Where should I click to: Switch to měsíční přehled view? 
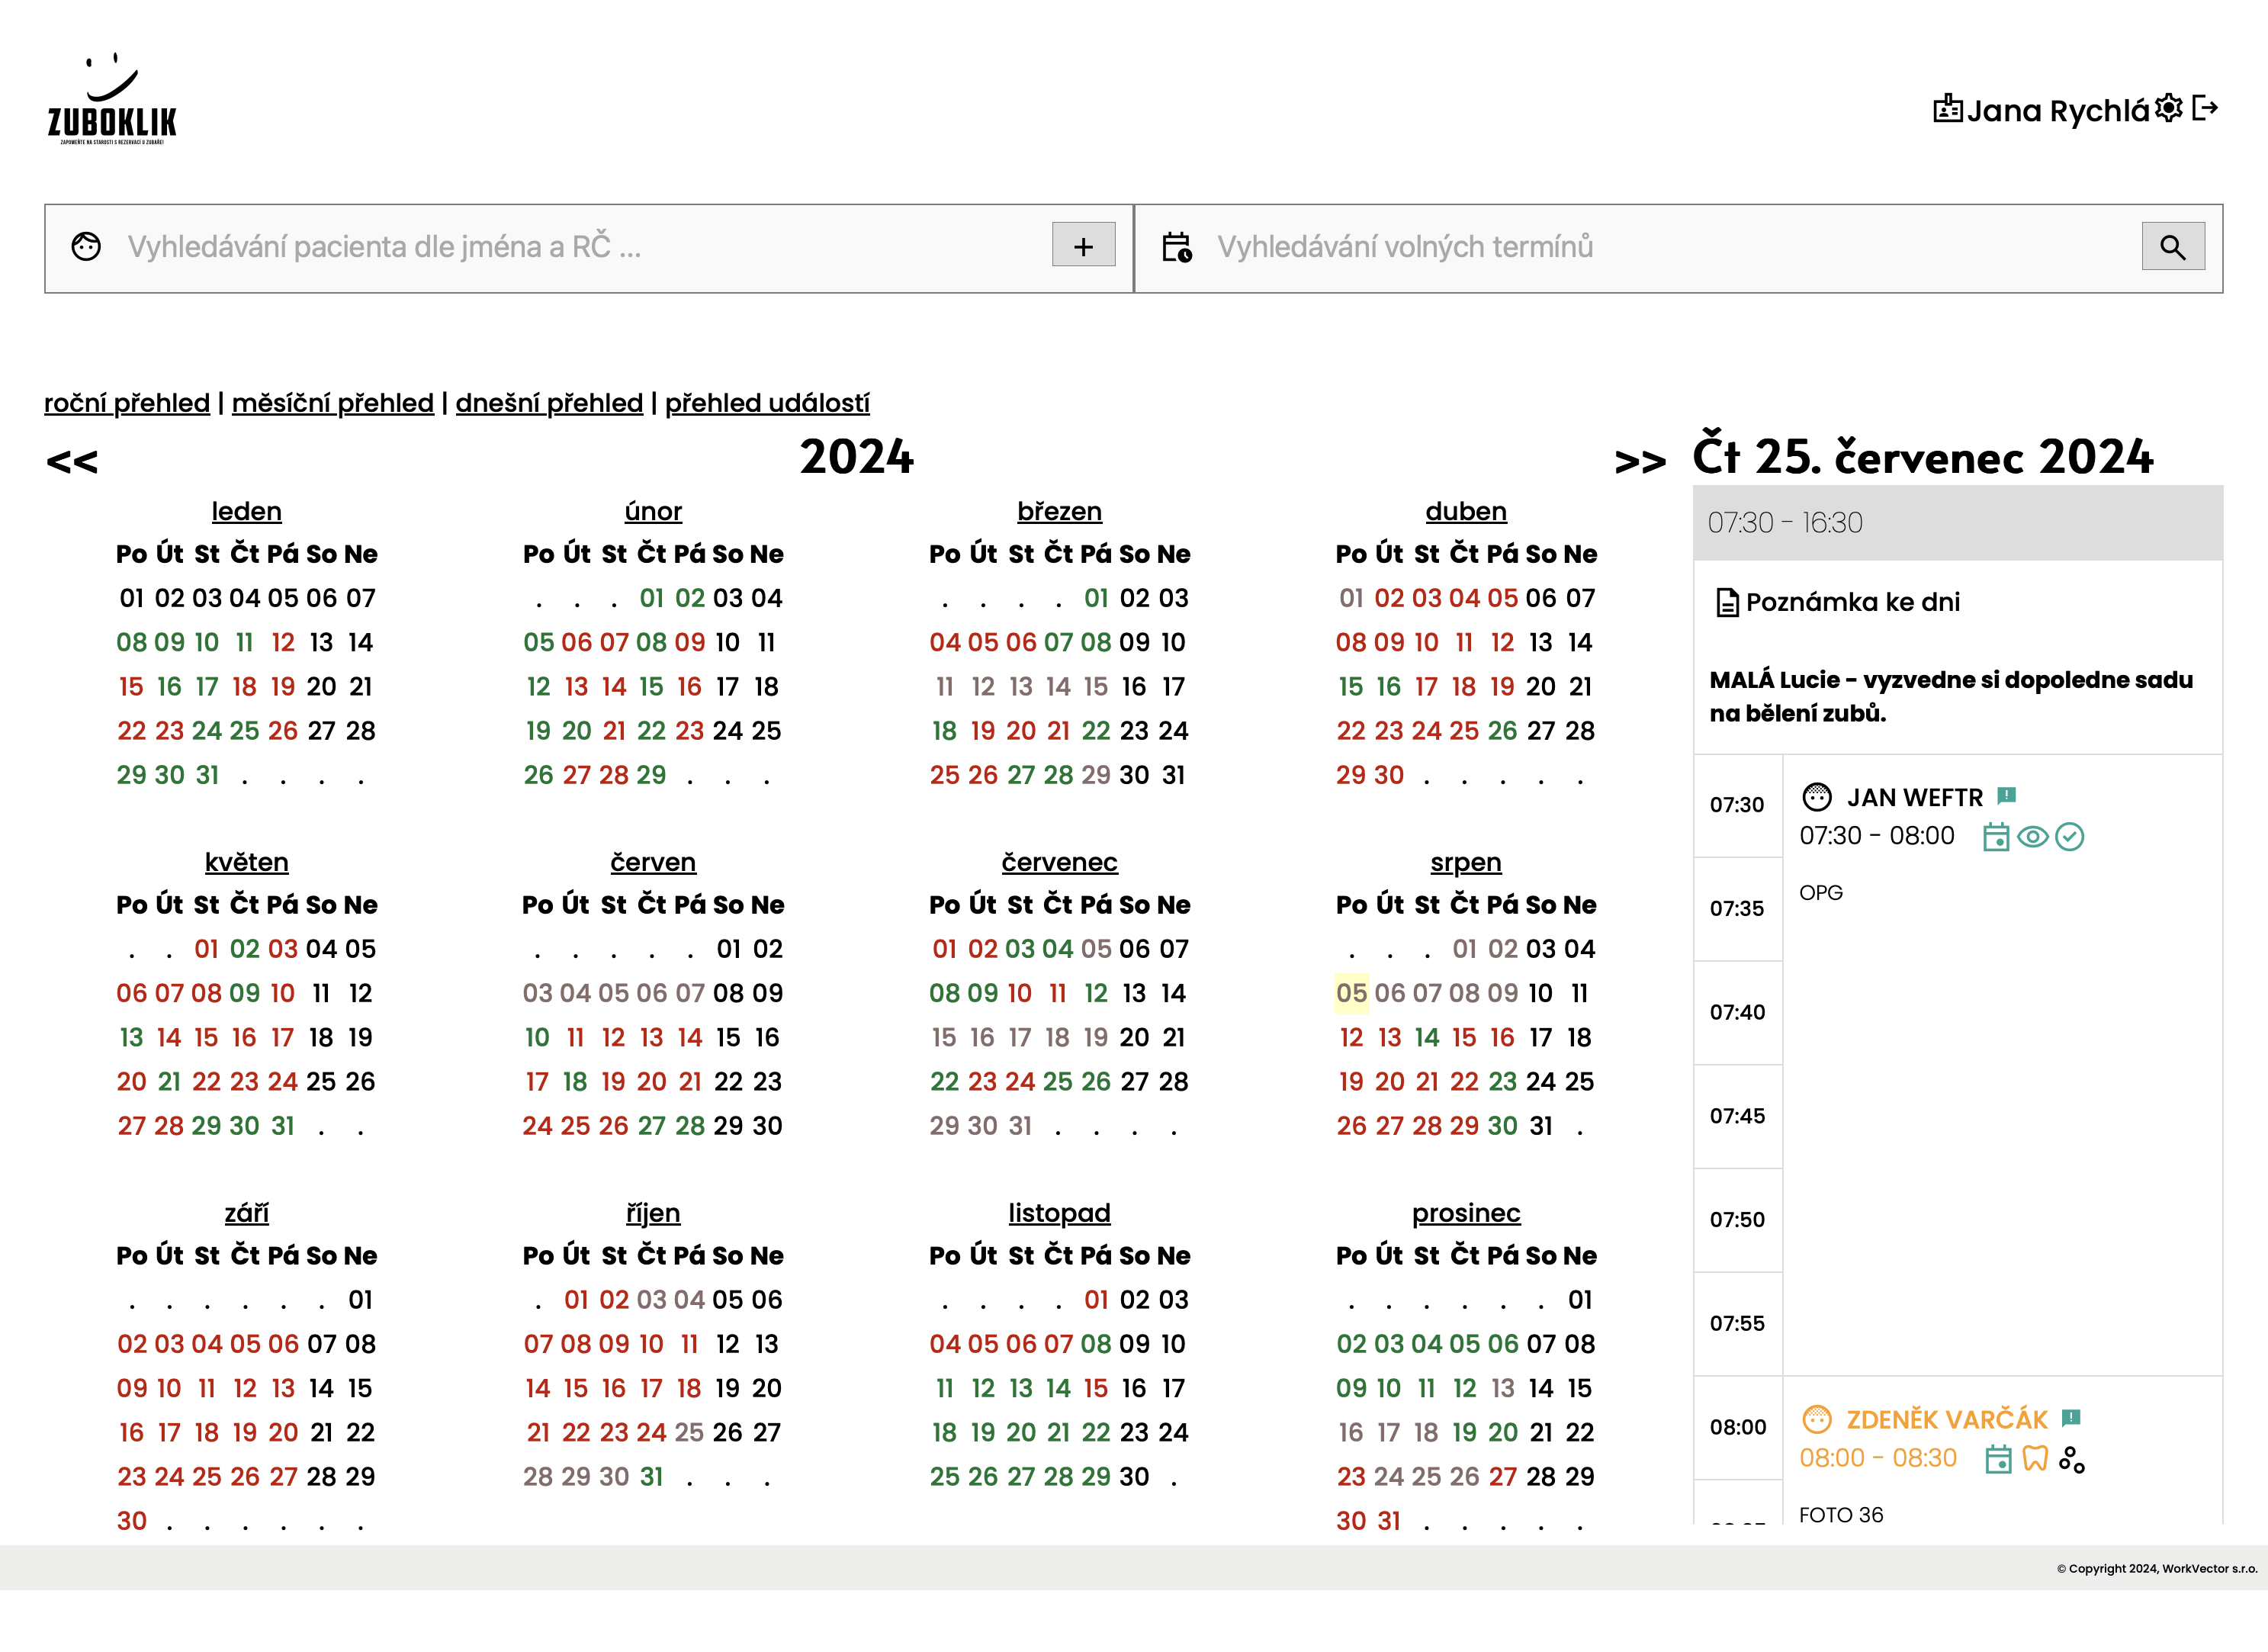coord(332,403)
